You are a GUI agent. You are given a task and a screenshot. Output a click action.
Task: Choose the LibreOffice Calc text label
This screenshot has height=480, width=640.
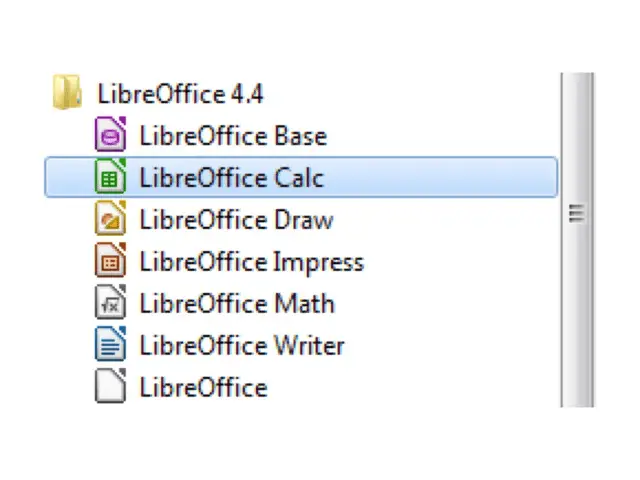point(231,178)
